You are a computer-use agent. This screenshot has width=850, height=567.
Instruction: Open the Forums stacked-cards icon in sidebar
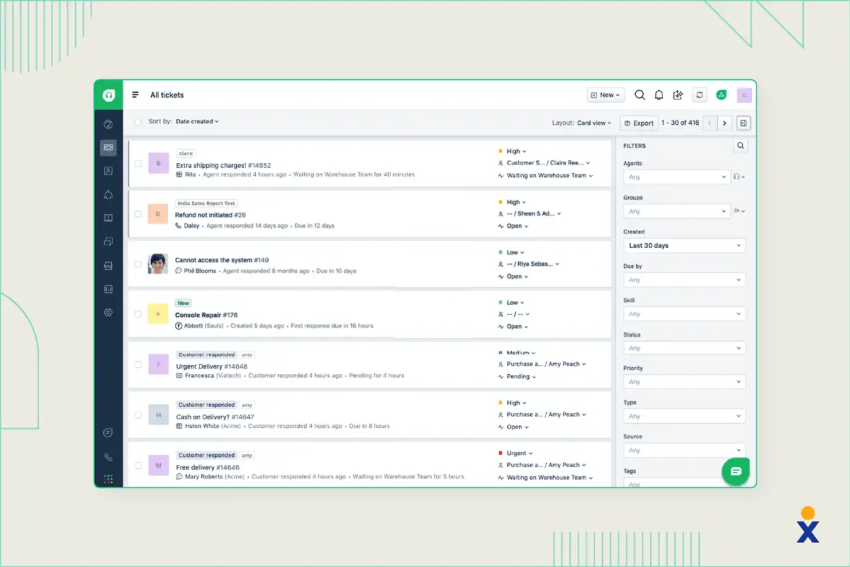(x=108, y=242)
